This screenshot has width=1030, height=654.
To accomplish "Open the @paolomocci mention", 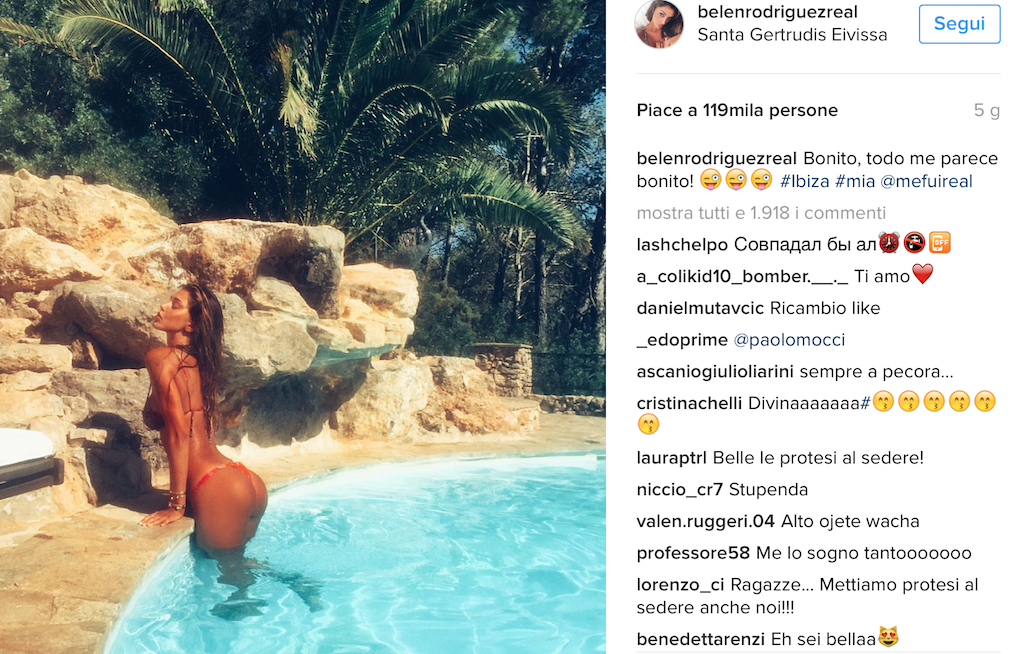I will pyautogui.click(x=789, y=340).
